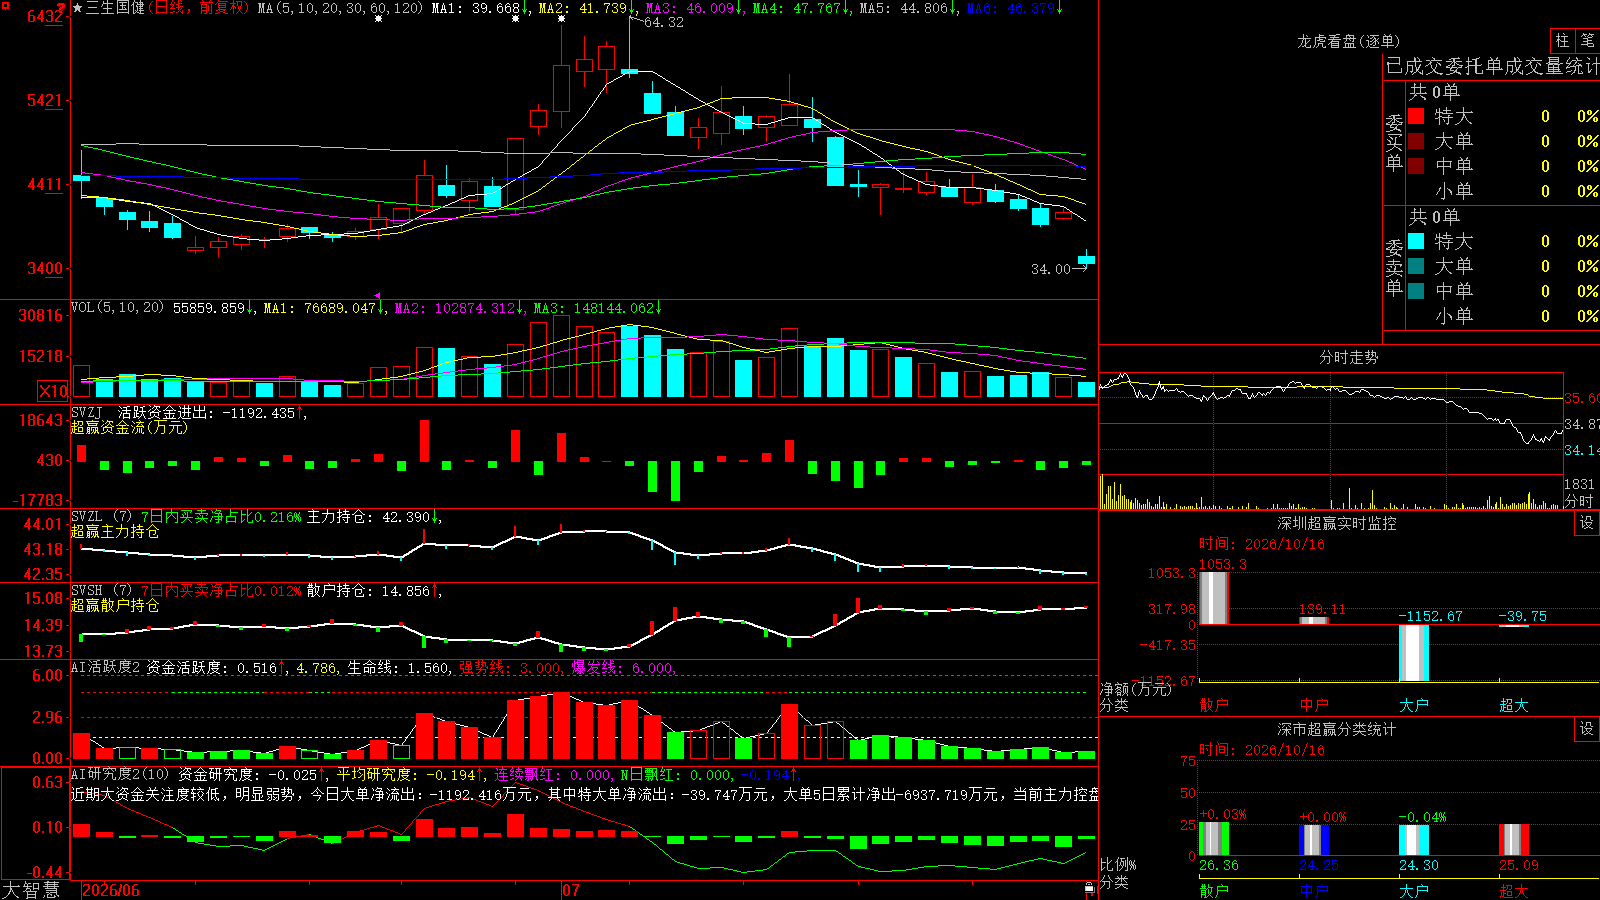Click the 分时走势 panel title

(x=1348, y=357)
